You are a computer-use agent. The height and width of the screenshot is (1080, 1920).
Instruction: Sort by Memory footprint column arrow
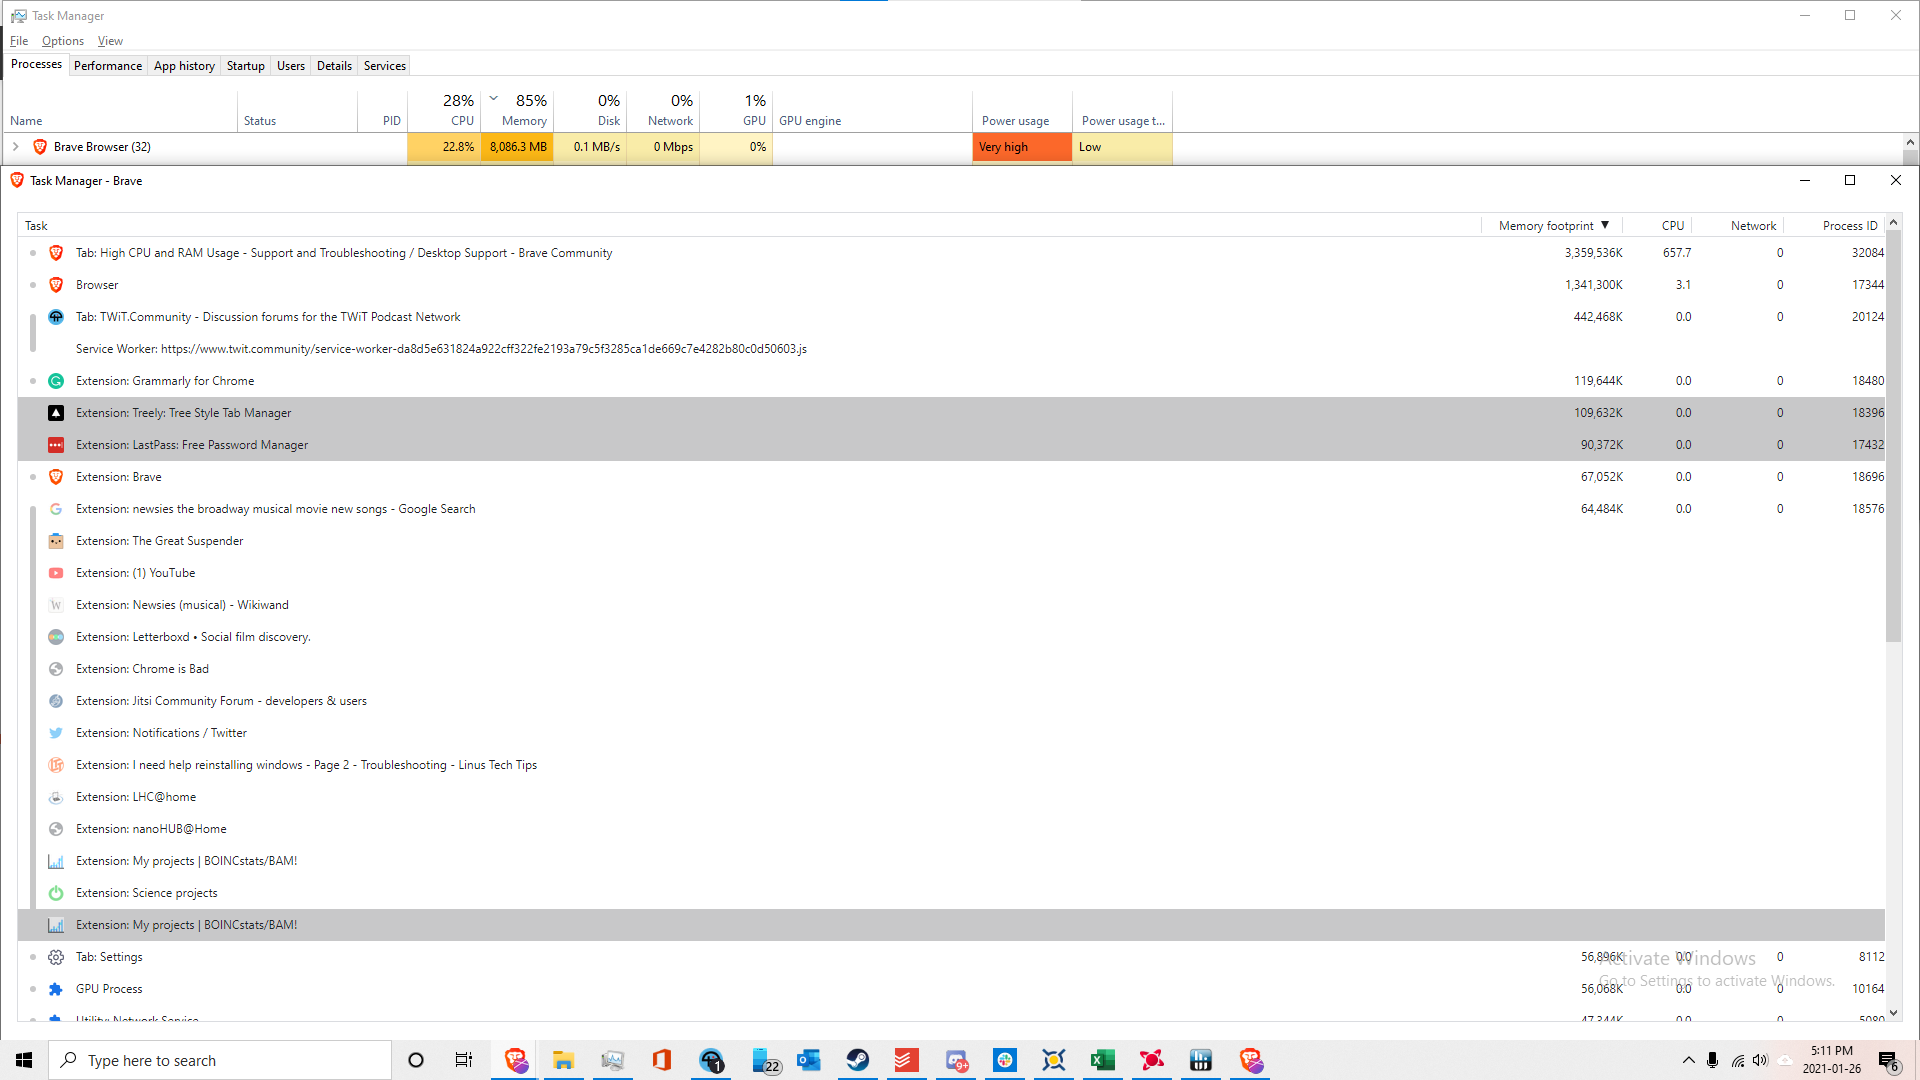[x=1605, y=225]
